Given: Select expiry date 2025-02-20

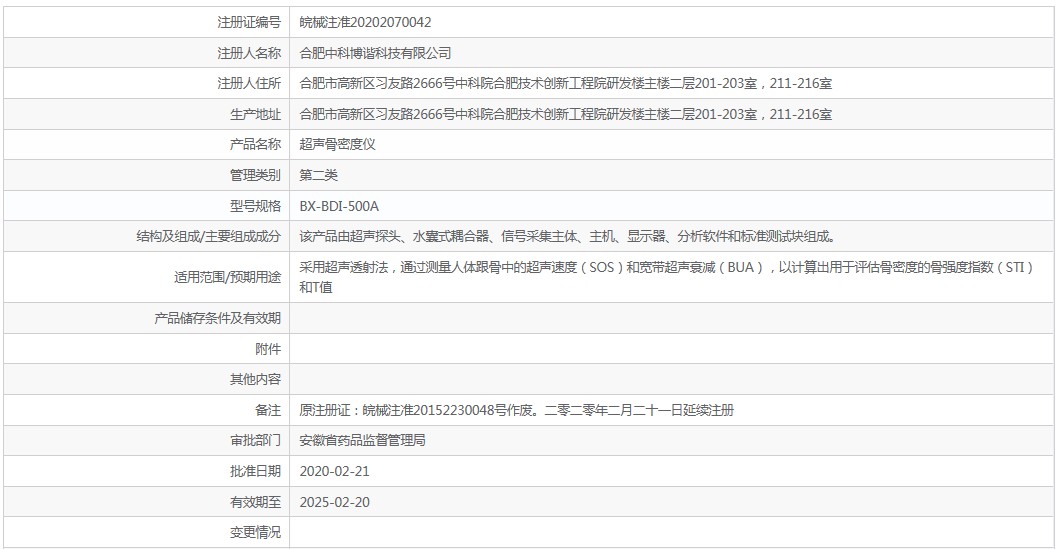Looking at the screenshot, I should (335, 502).
